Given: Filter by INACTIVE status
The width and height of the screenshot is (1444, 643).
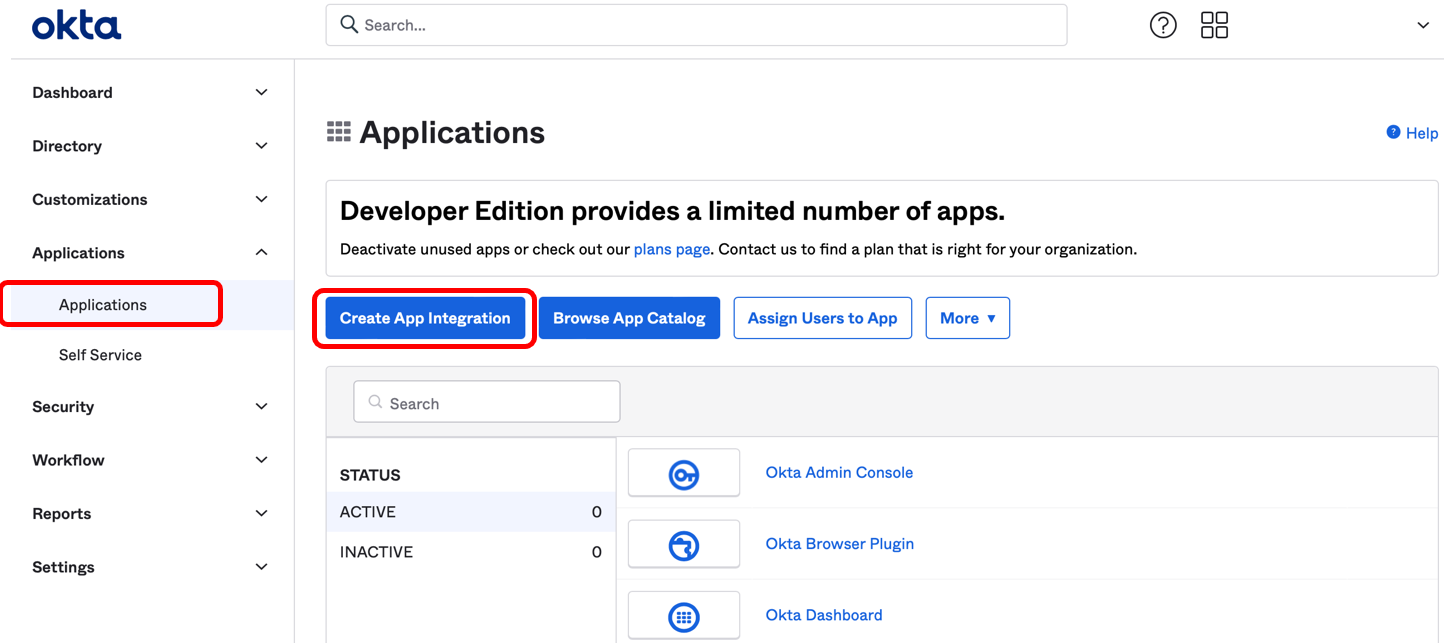Looking at the screenshot, I should [471, 552].
